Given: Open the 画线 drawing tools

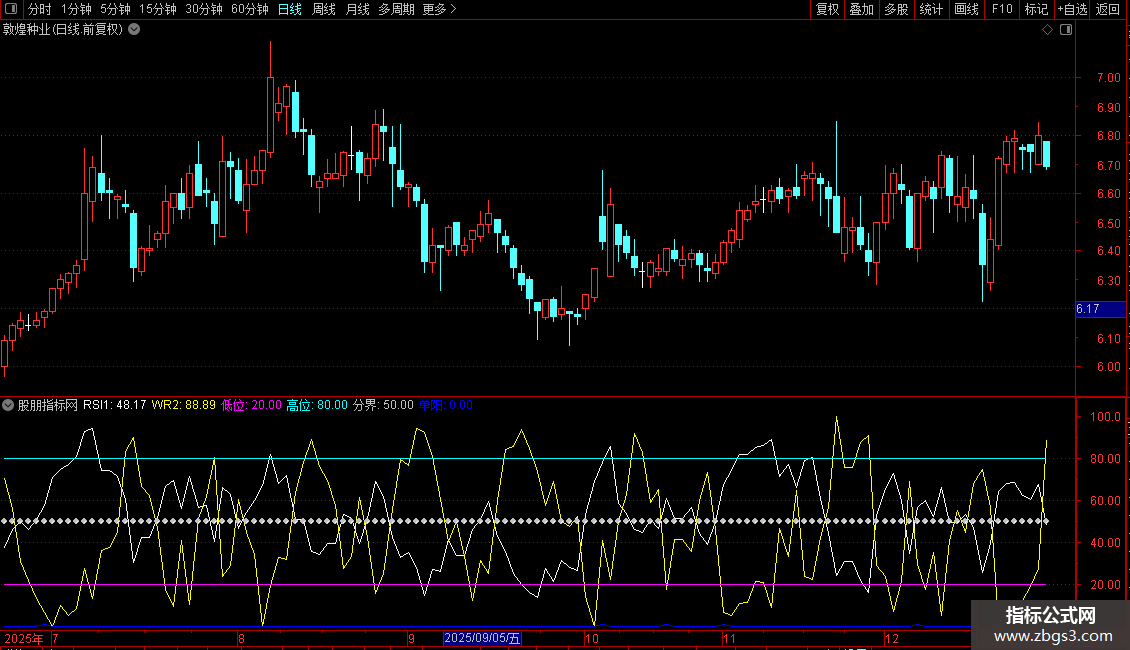Looking at the screenshot, I should coord(966,9).
